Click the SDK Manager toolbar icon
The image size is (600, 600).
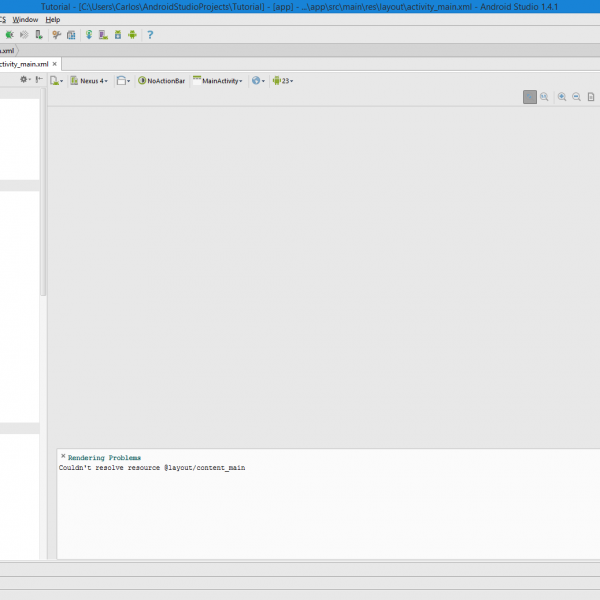pos(118,34)
